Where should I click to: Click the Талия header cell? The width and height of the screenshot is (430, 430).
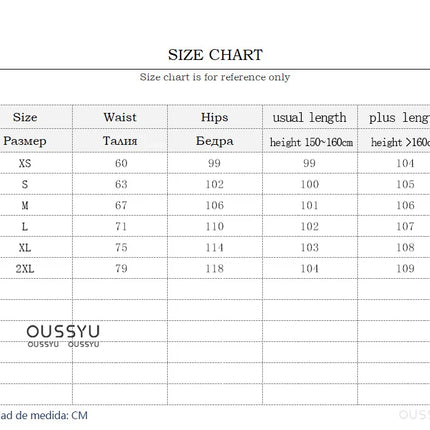(x=120, y=141)
